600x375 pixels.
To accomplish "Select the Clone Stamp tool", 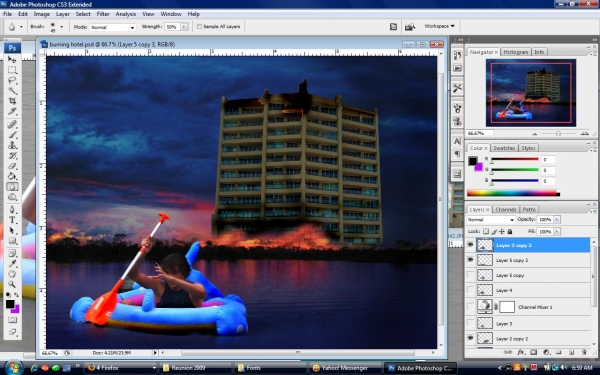I will point(12,145).
